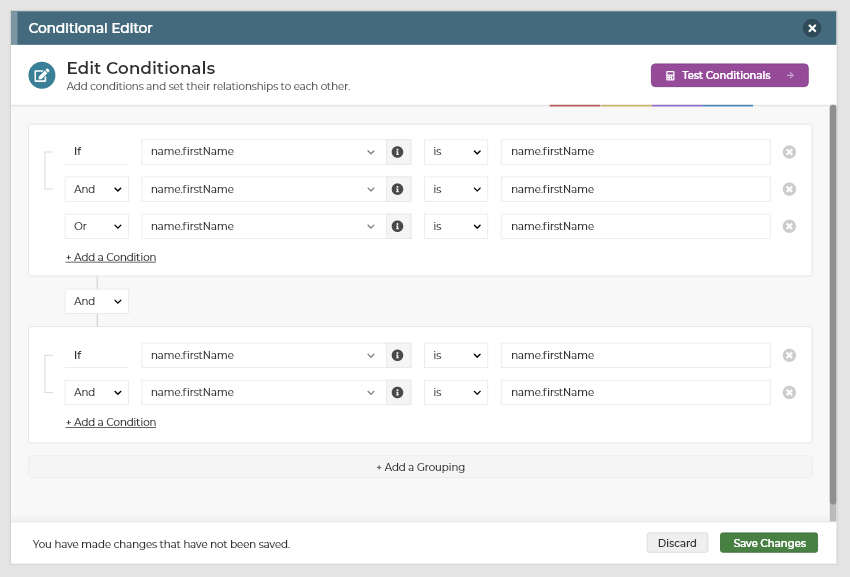The image size is (850, 577).
Task: Click '+ Add a Grouping'
Action: 420,467
